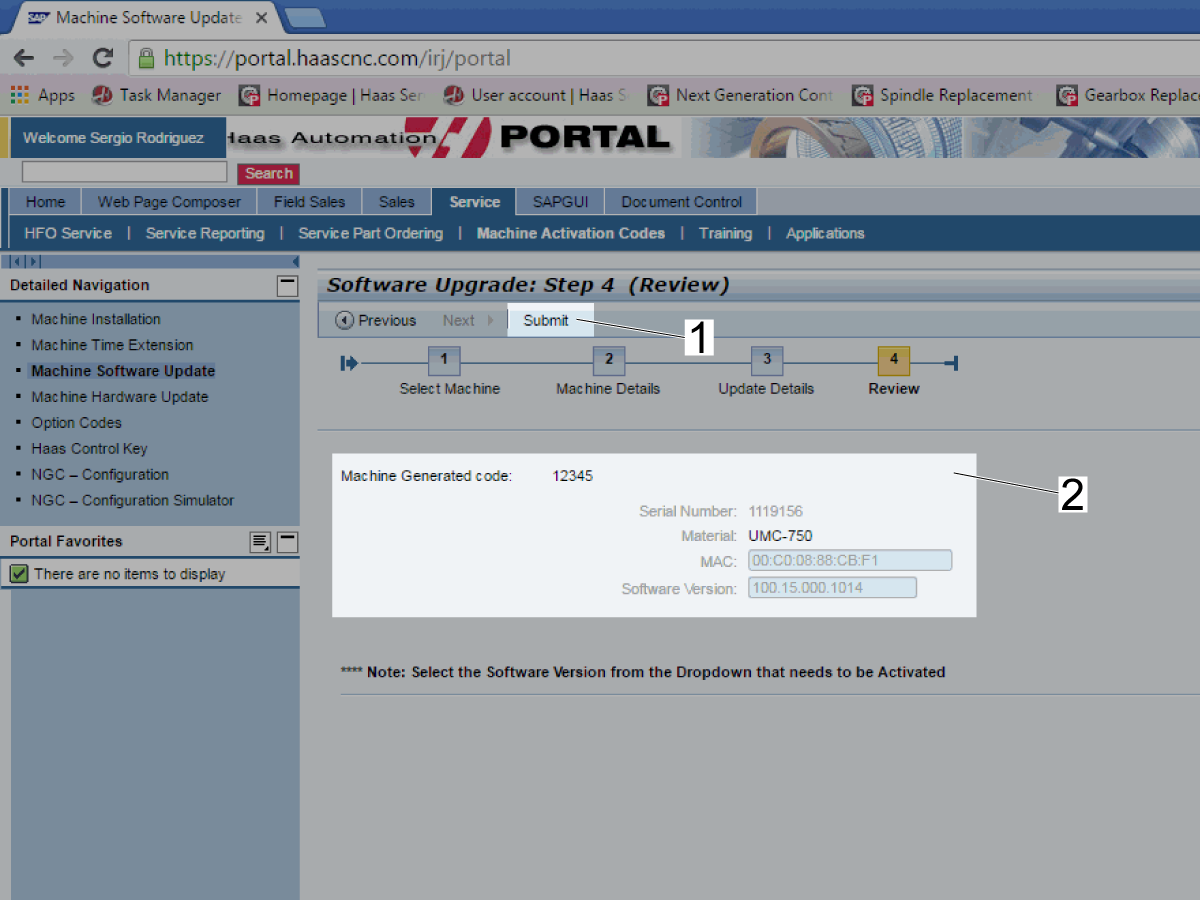This screenshot has width=1200, height=900.
Task: Collapse the Portal Favorites panel
Action: coord(287,542)
